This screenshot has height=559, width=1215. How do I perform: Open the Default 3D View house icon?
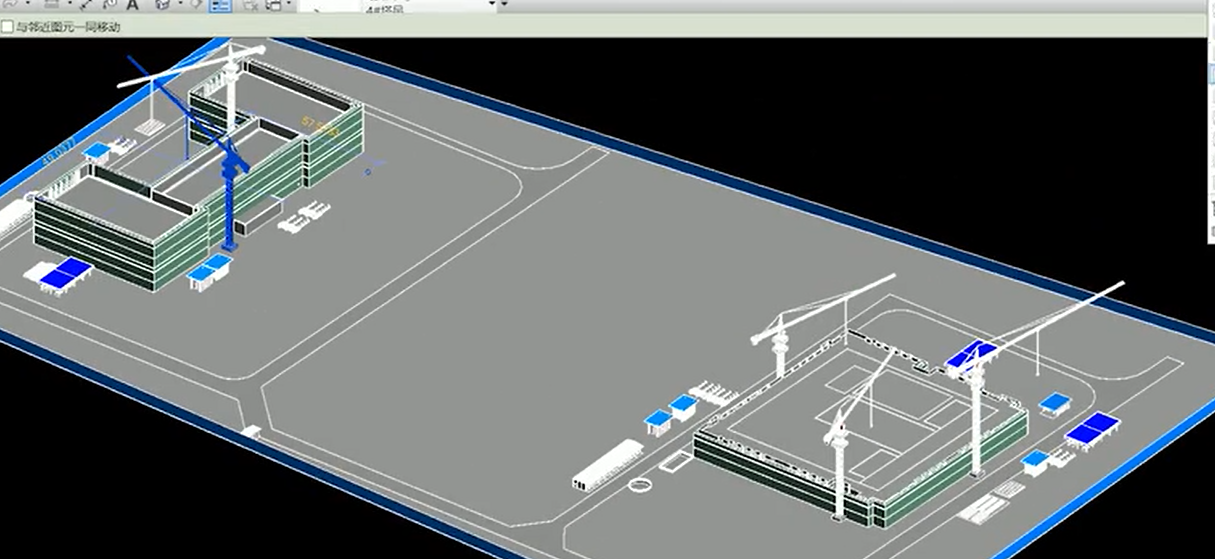tap(162, 4)
